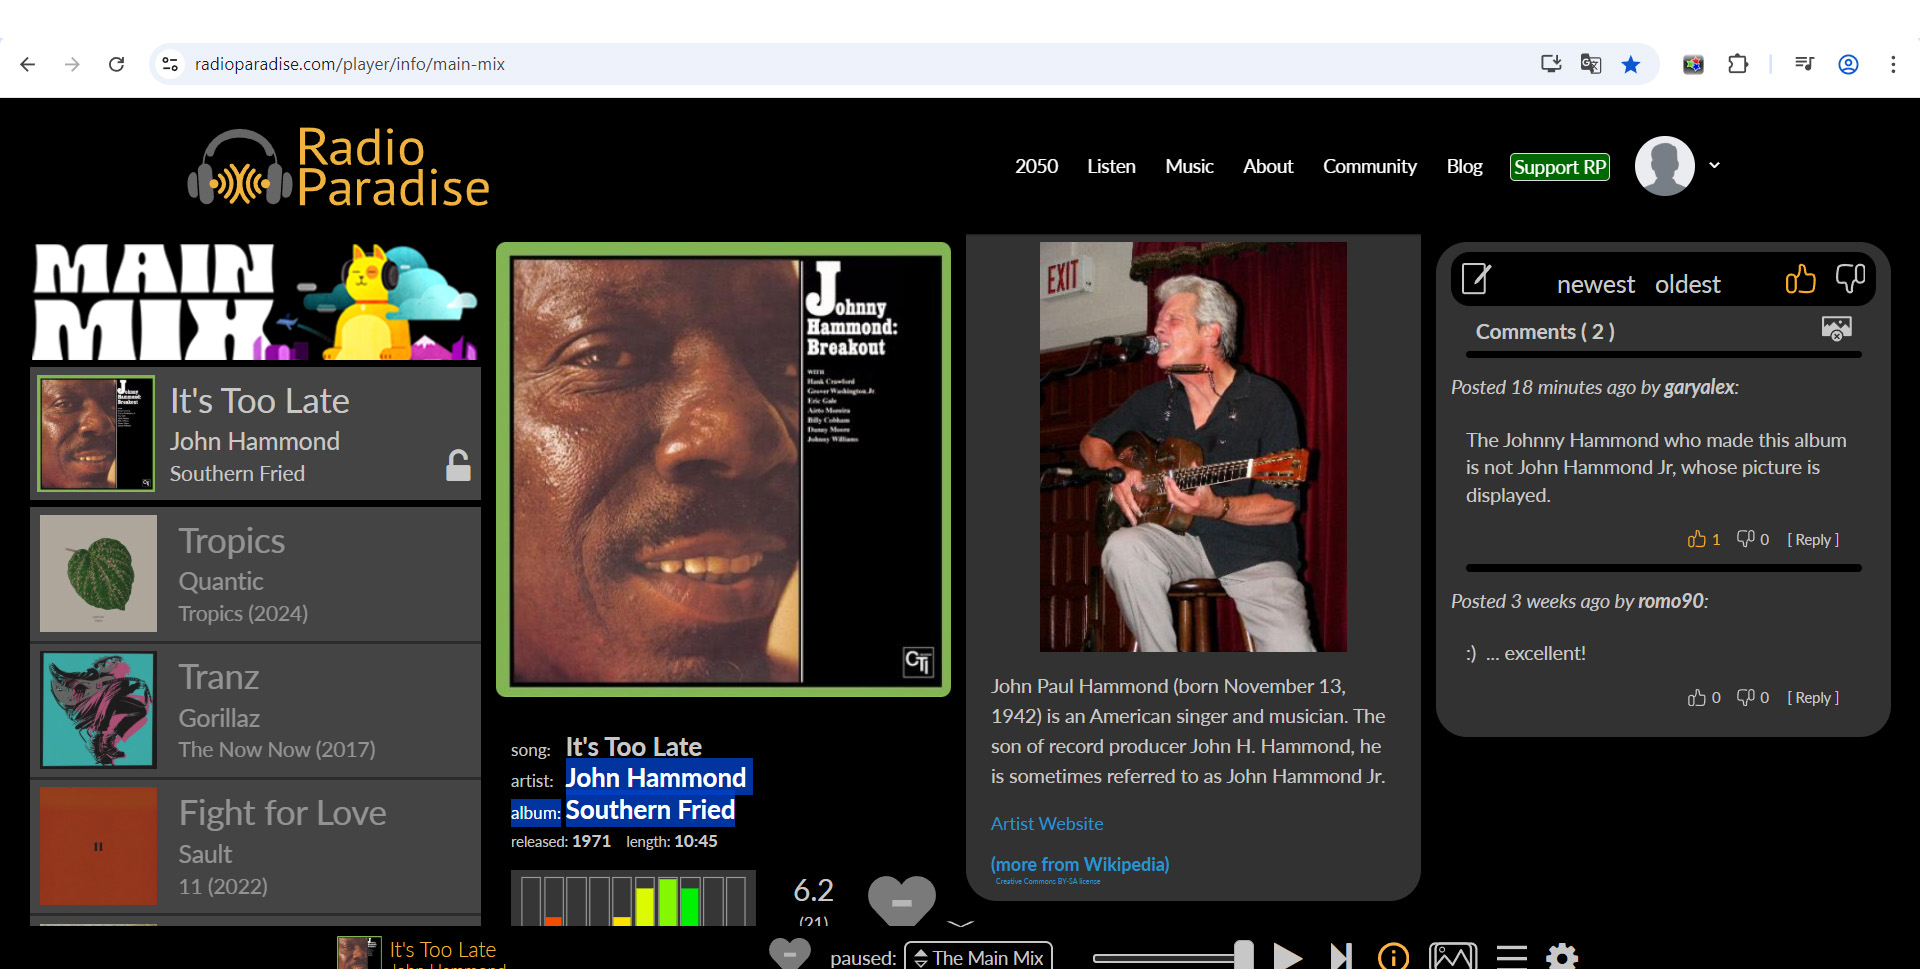Select It's Too Late current track entry
The image size is (1920, 969).
256,433
